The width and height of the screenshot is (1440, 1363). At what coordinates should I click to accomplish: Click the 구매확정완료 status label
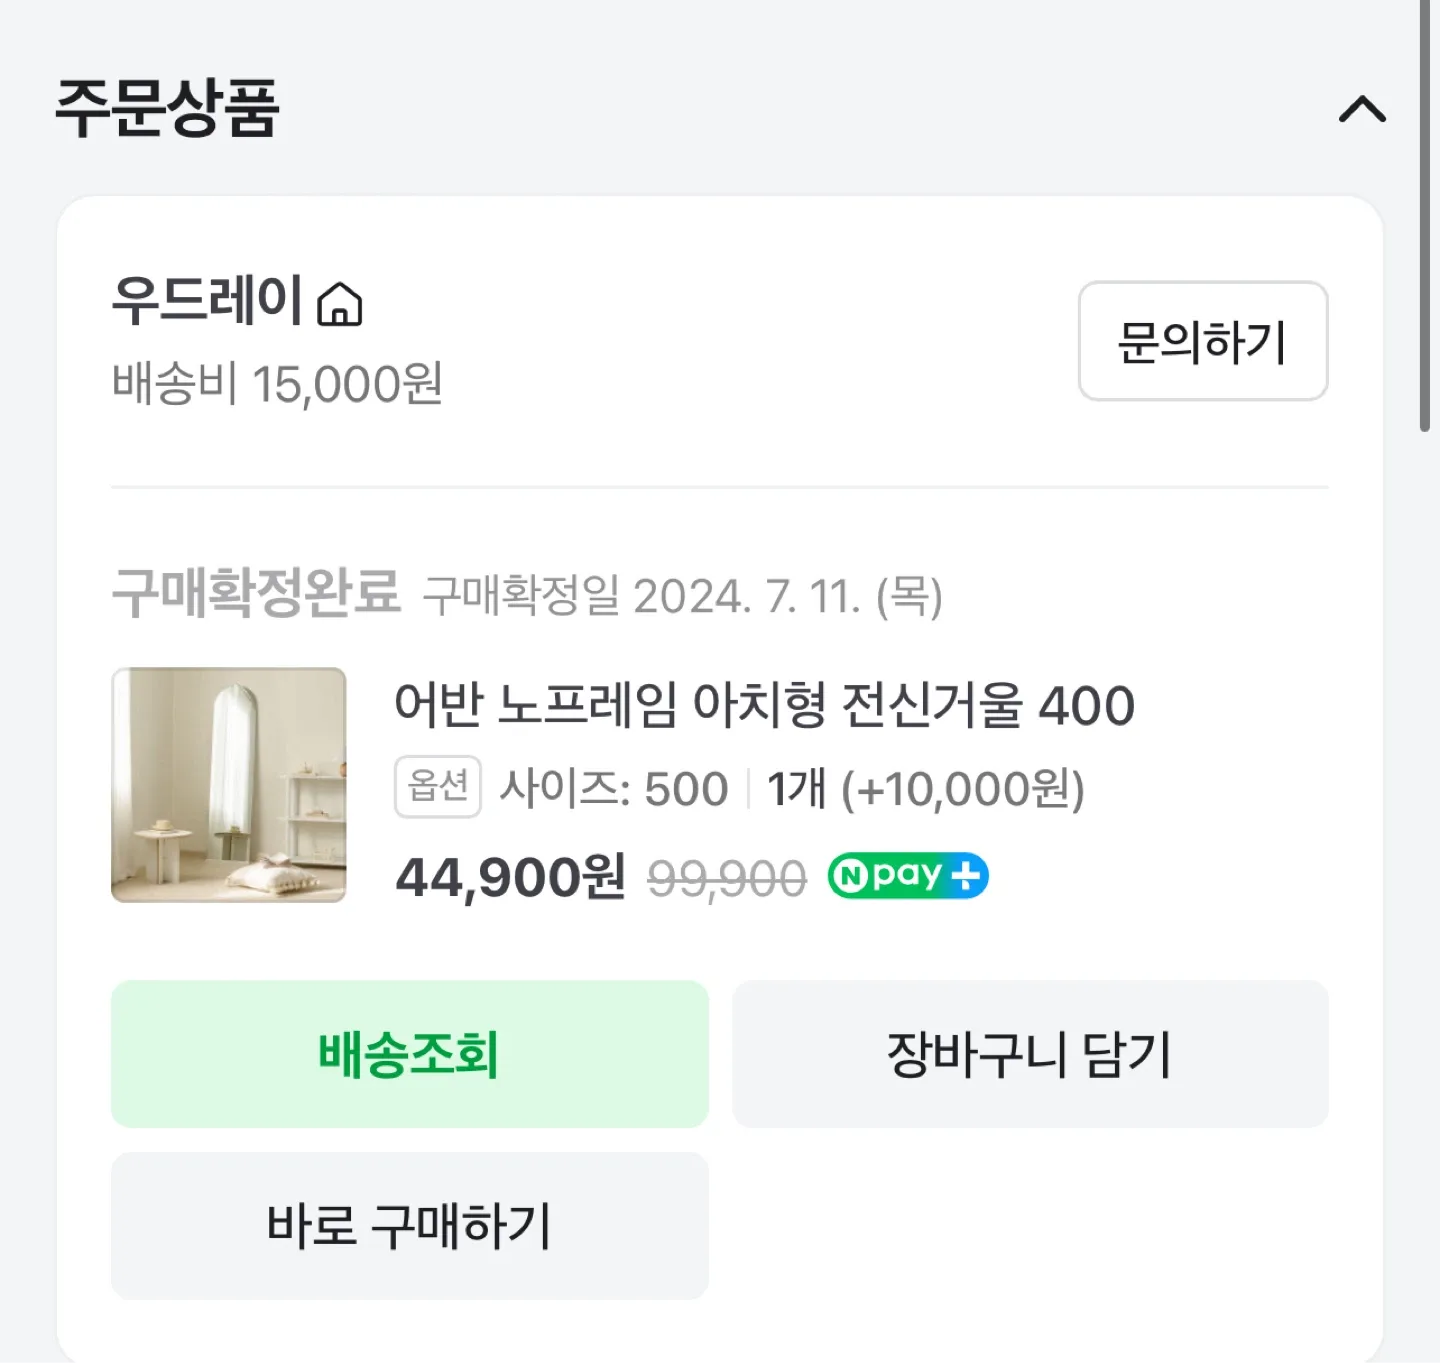point(256,593)
